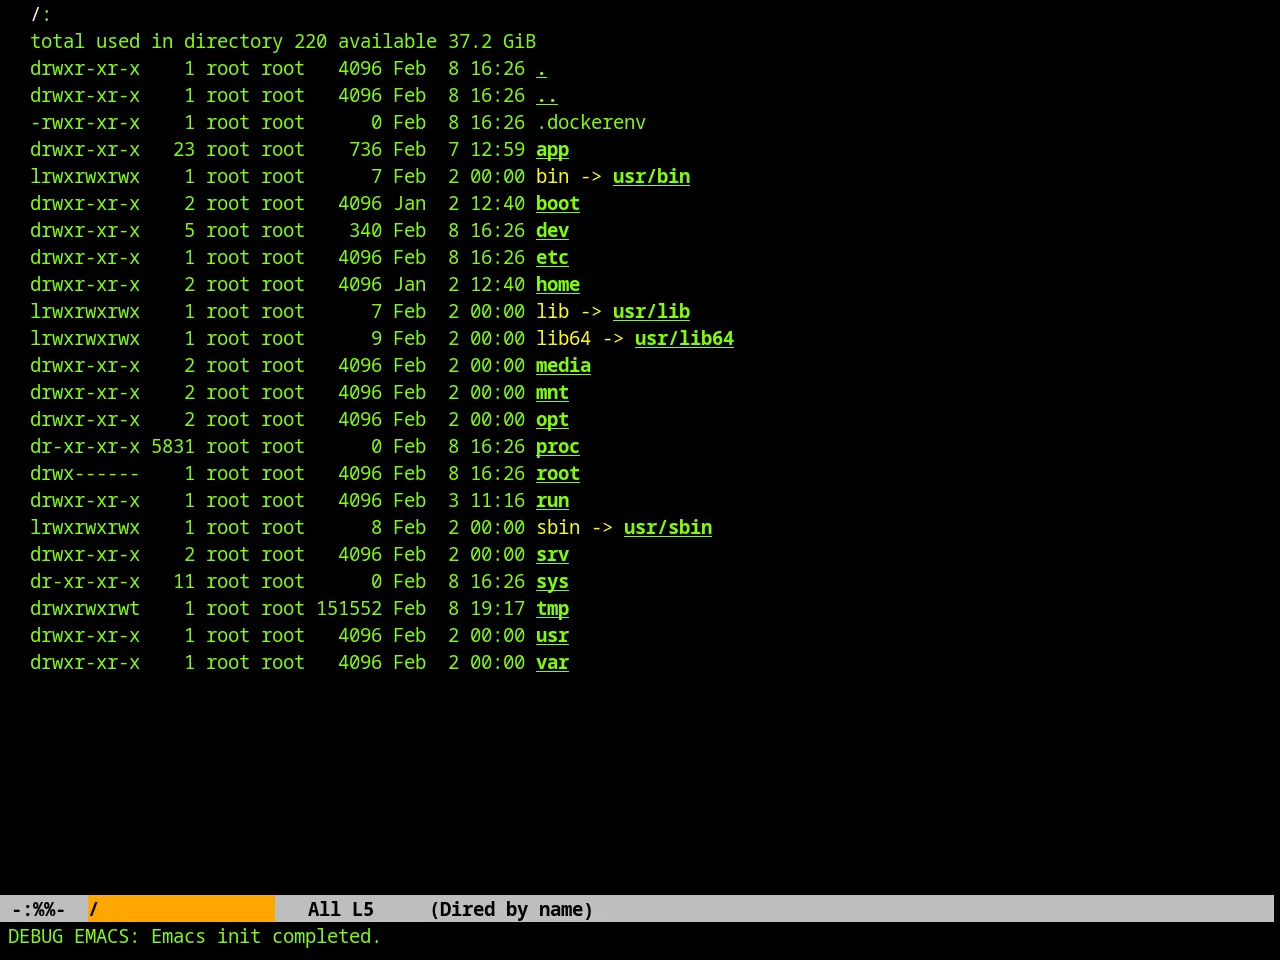Click the 340 size of dev

coord(365,231)
